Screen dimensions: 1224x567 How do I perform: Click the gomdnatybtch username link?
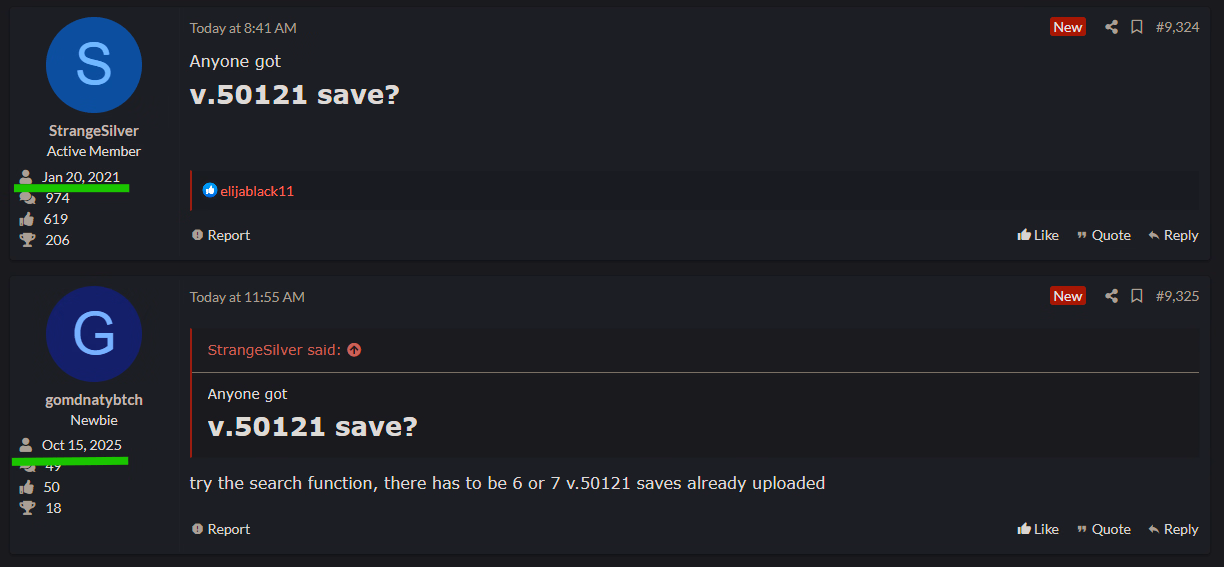(94, 400)
